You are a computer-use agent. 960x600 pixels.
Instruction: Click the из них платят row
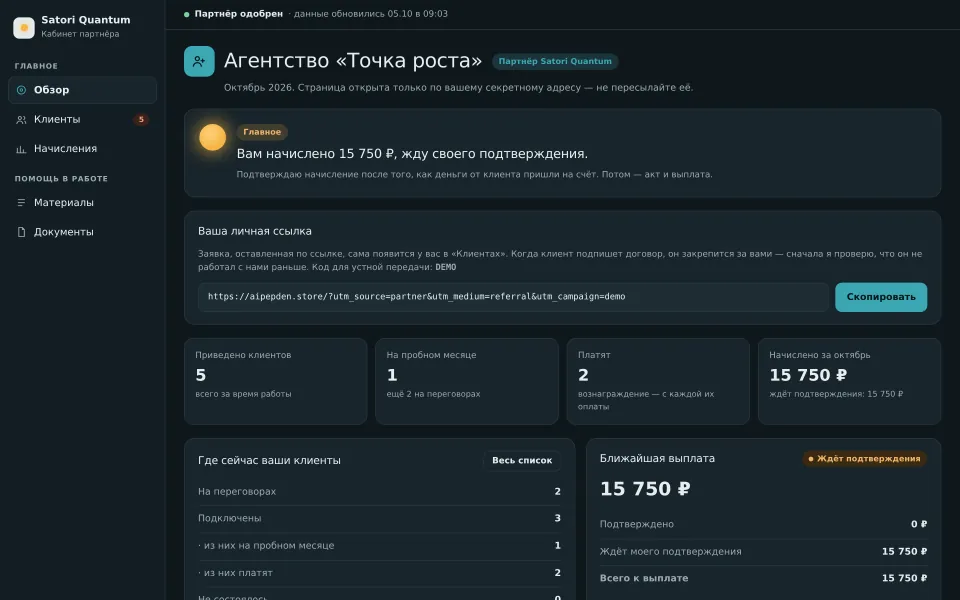(379, 573)
